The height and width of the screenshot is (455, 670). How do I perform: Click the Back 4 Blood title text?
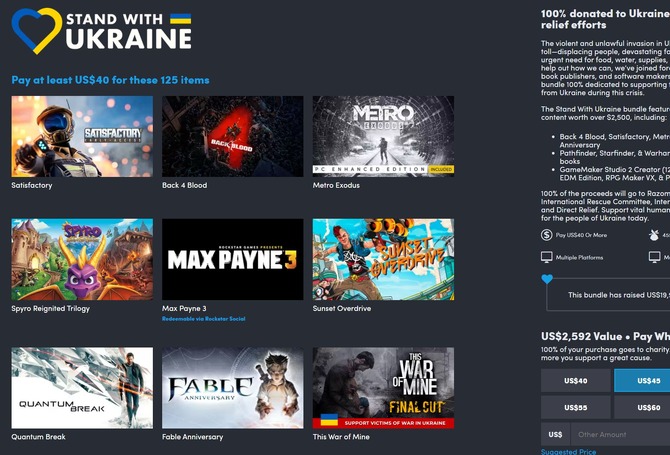pyautogui.click(x=184, y=185)
